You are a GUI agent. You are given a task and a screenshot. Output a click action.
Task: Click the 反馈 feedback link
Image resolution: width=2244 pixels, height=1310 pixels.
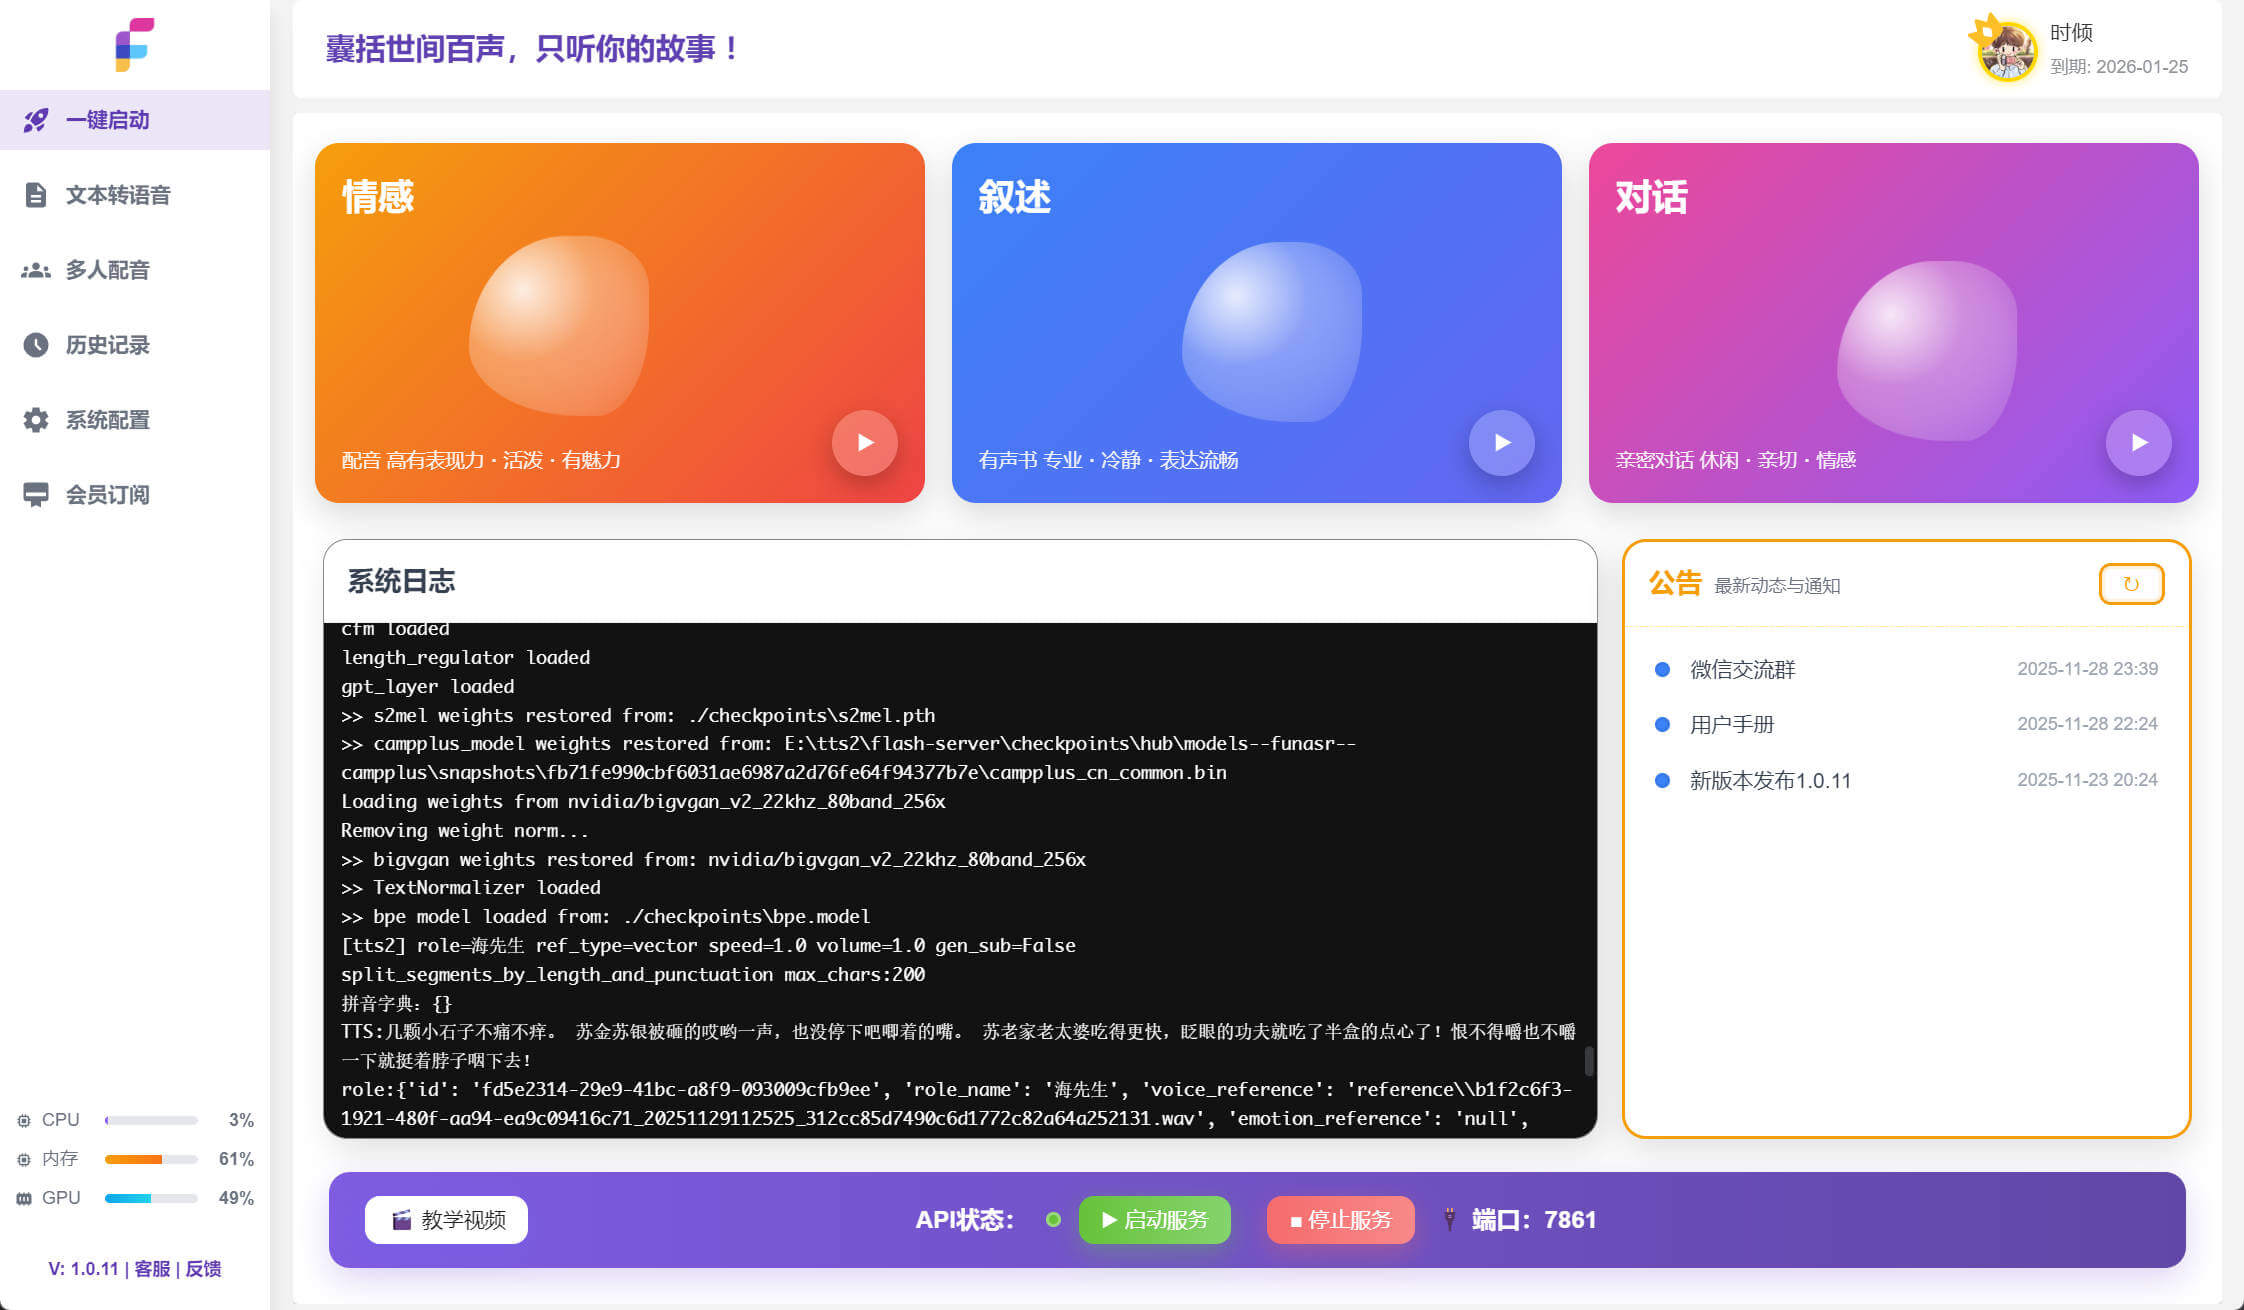(x=203, y=1269)
